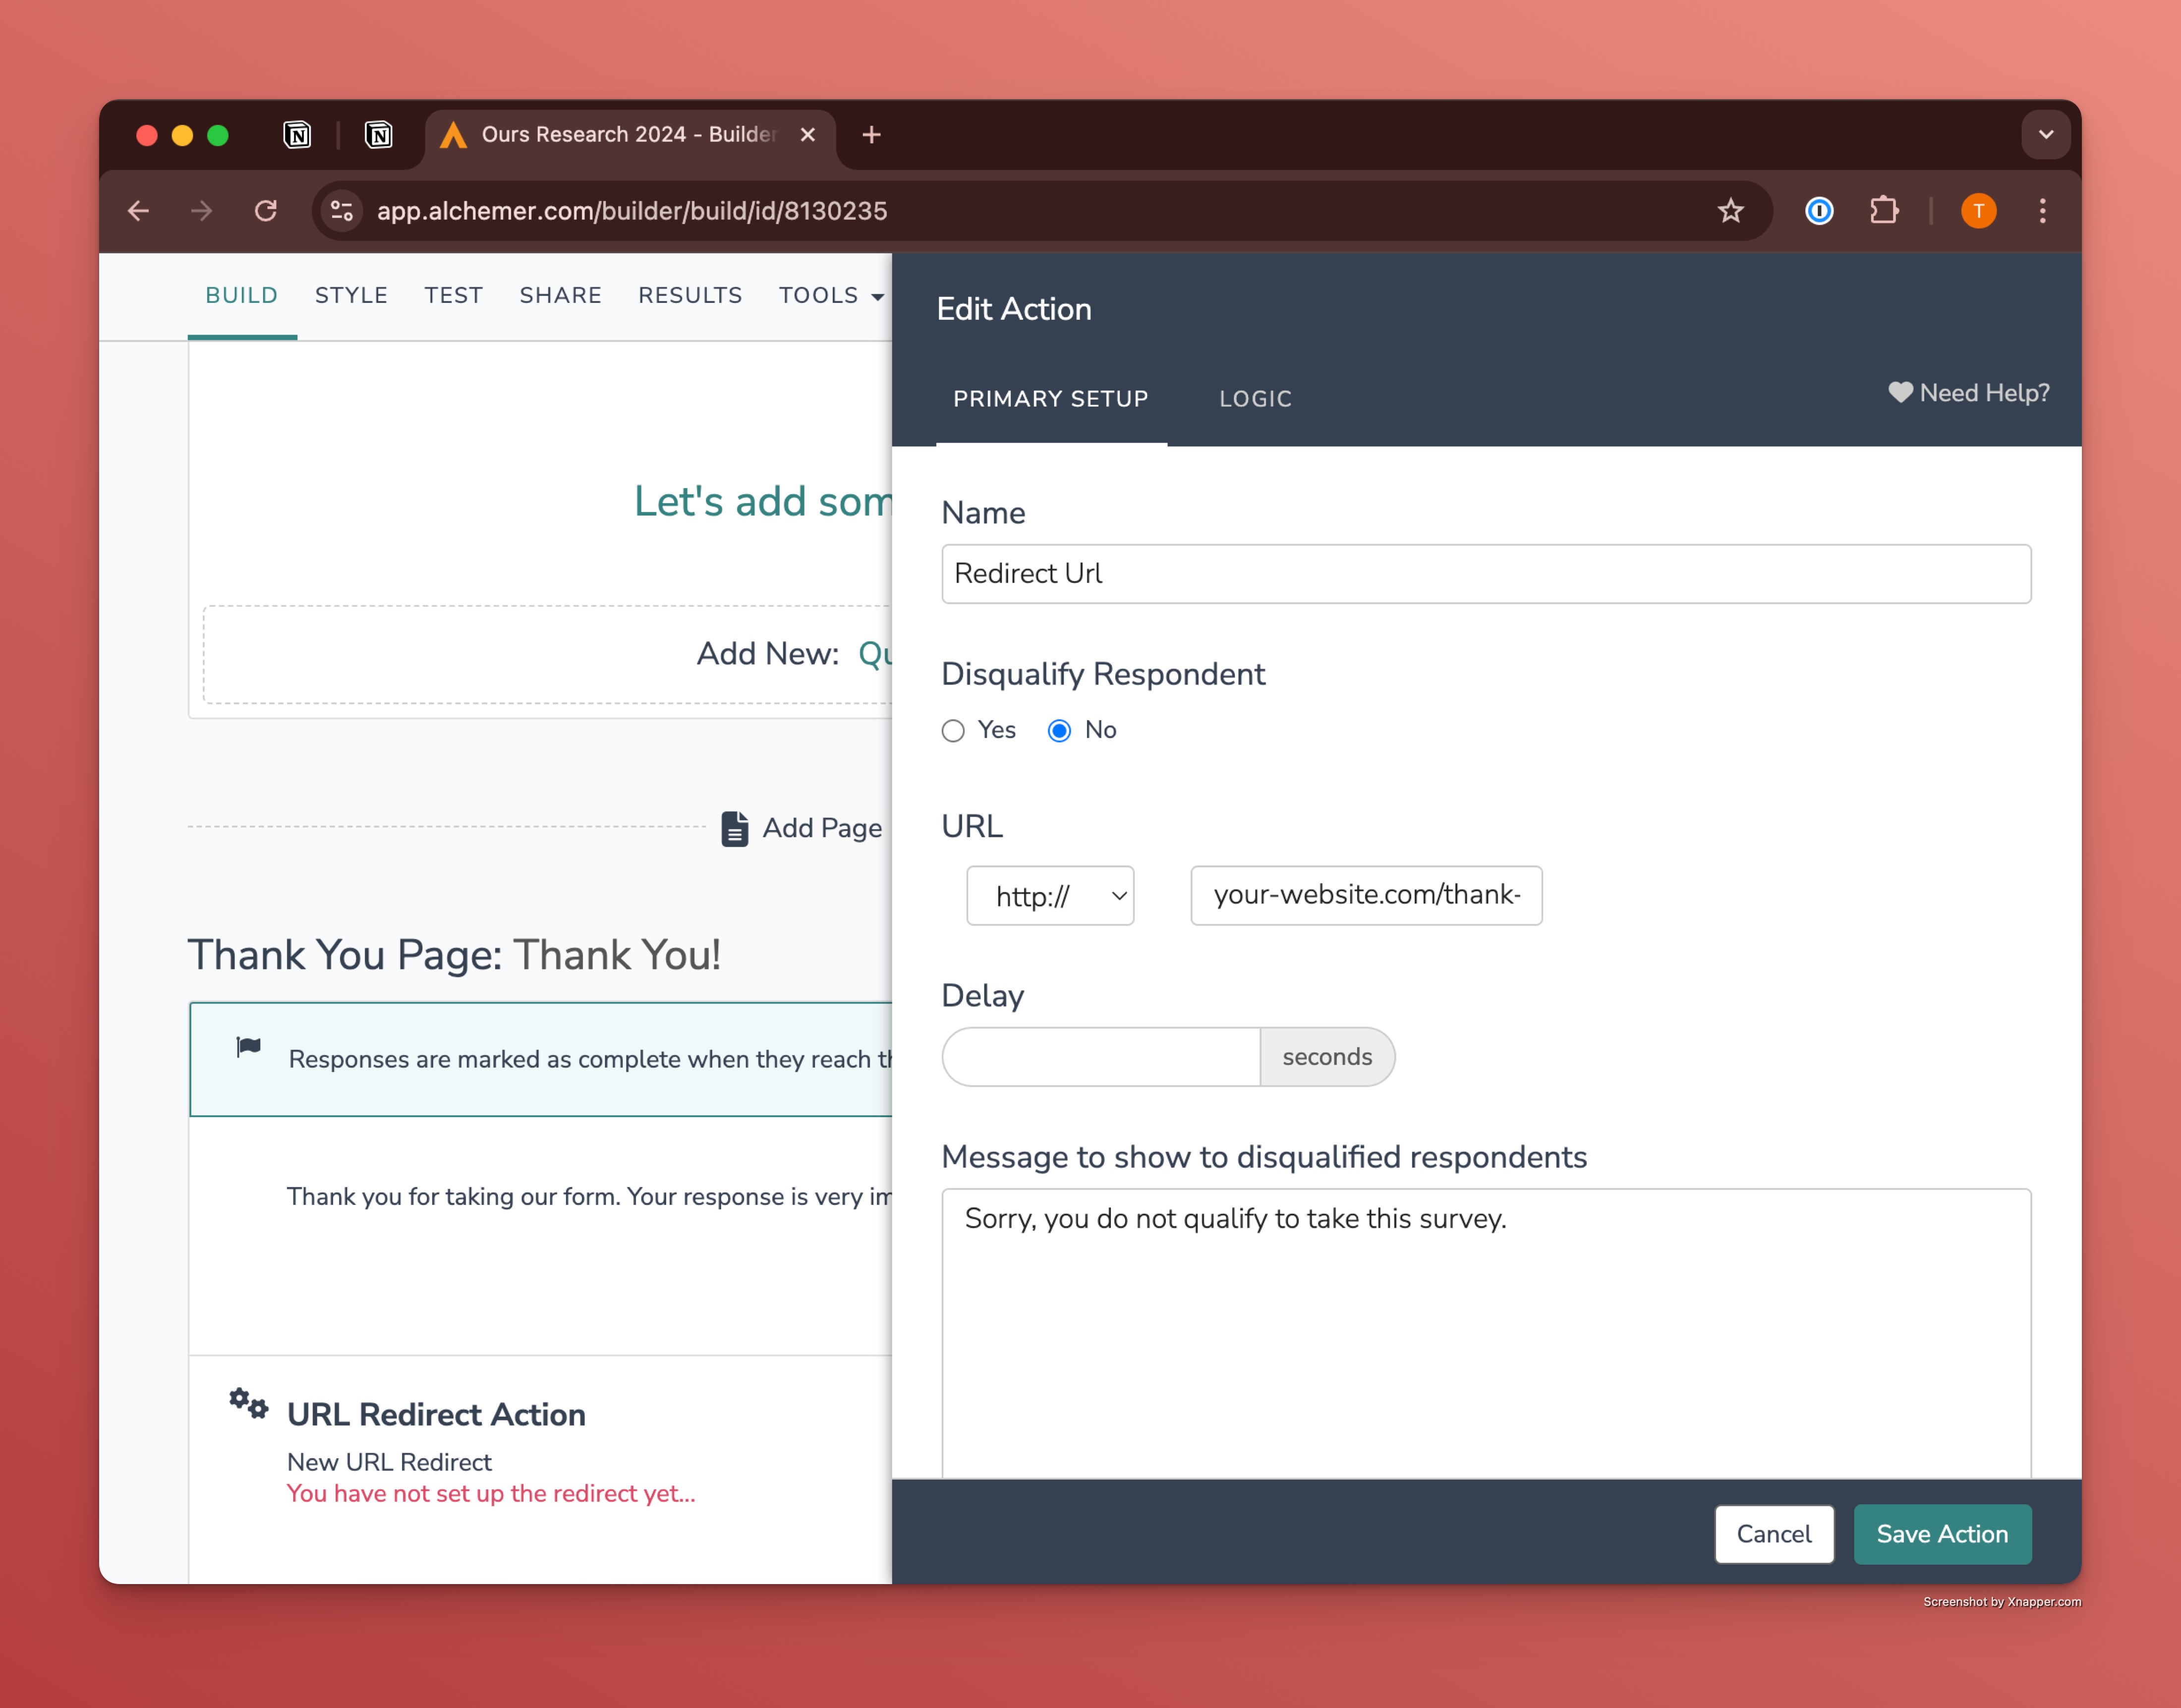
Task: Open the http:// protocol dropdown
Action: point(1050,896)
